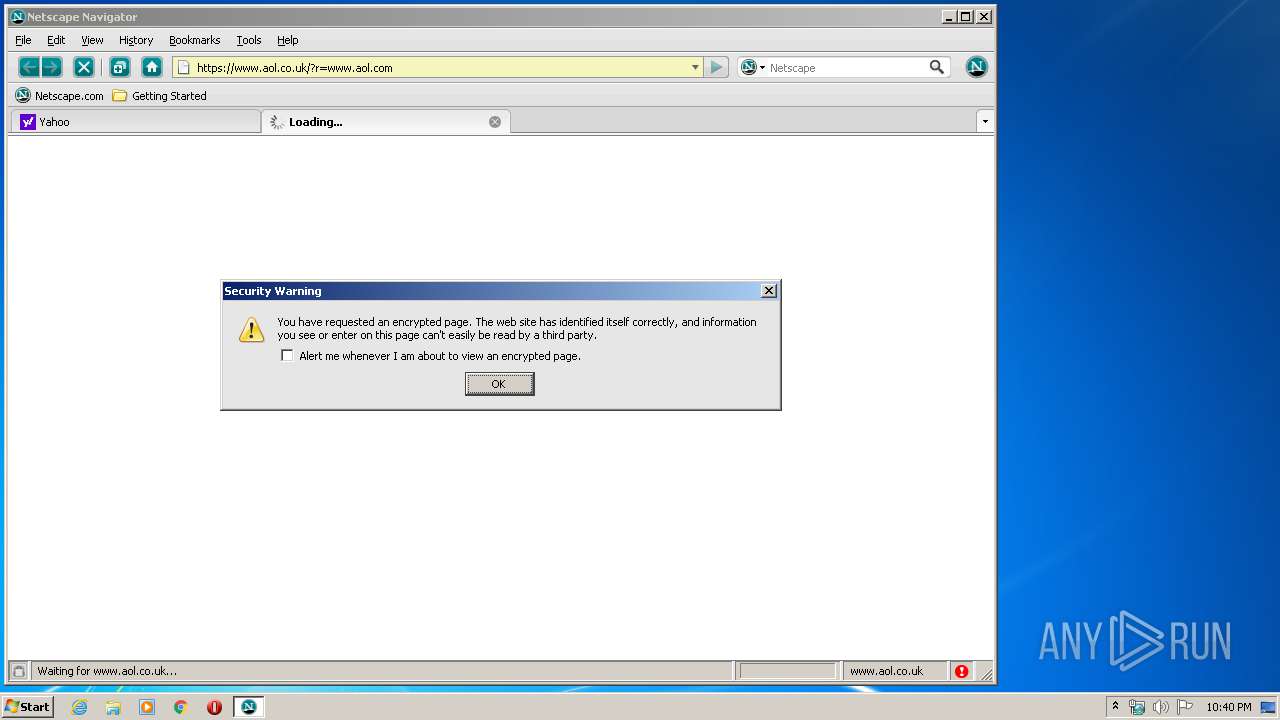Click the www.aol.co.uk status bar domain

[886, 671]
